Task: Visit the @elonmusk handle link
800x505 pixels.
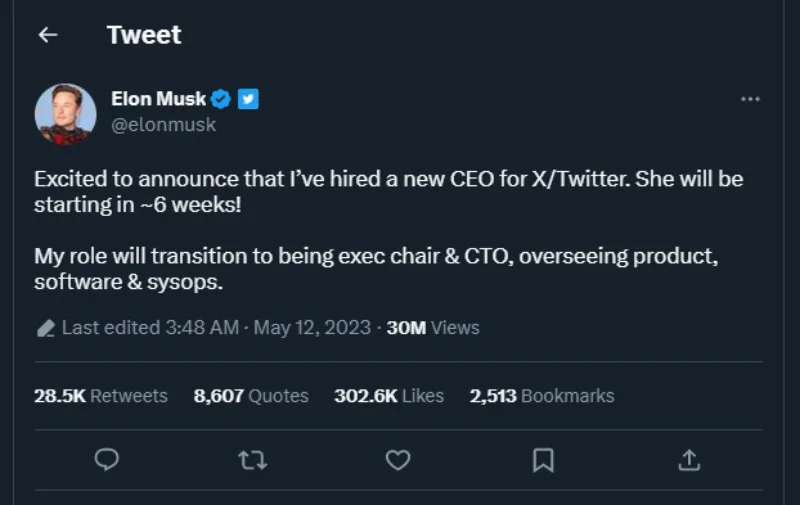Action: point(164,125)
